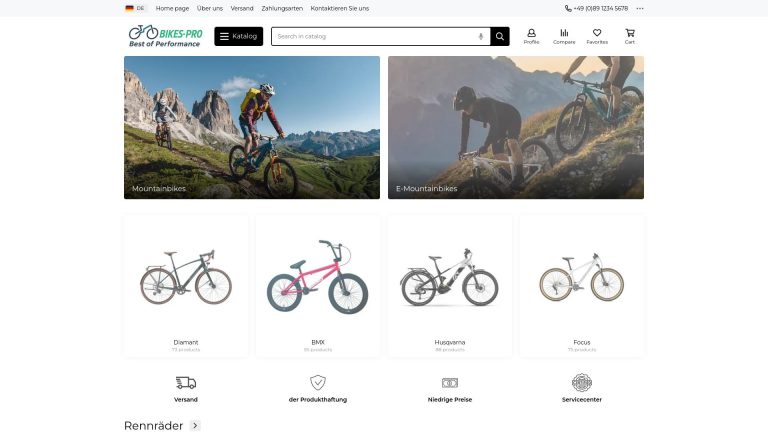Open Zahlungsarten in top menu

coord(282,8)
